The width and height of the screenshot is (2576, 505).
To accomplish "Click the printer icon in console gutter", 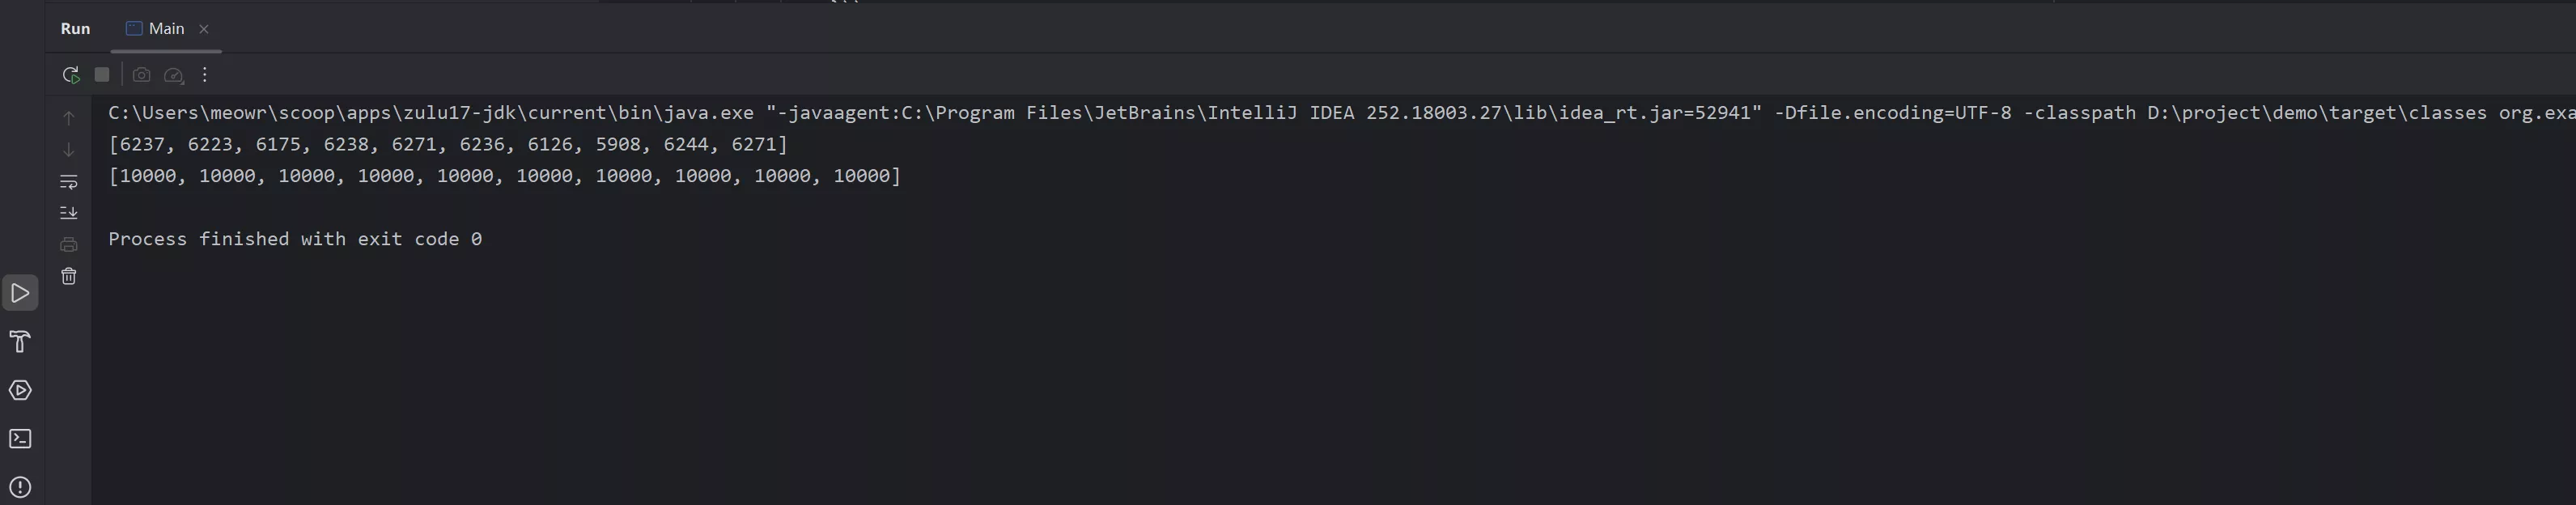I will click(69, 244).
